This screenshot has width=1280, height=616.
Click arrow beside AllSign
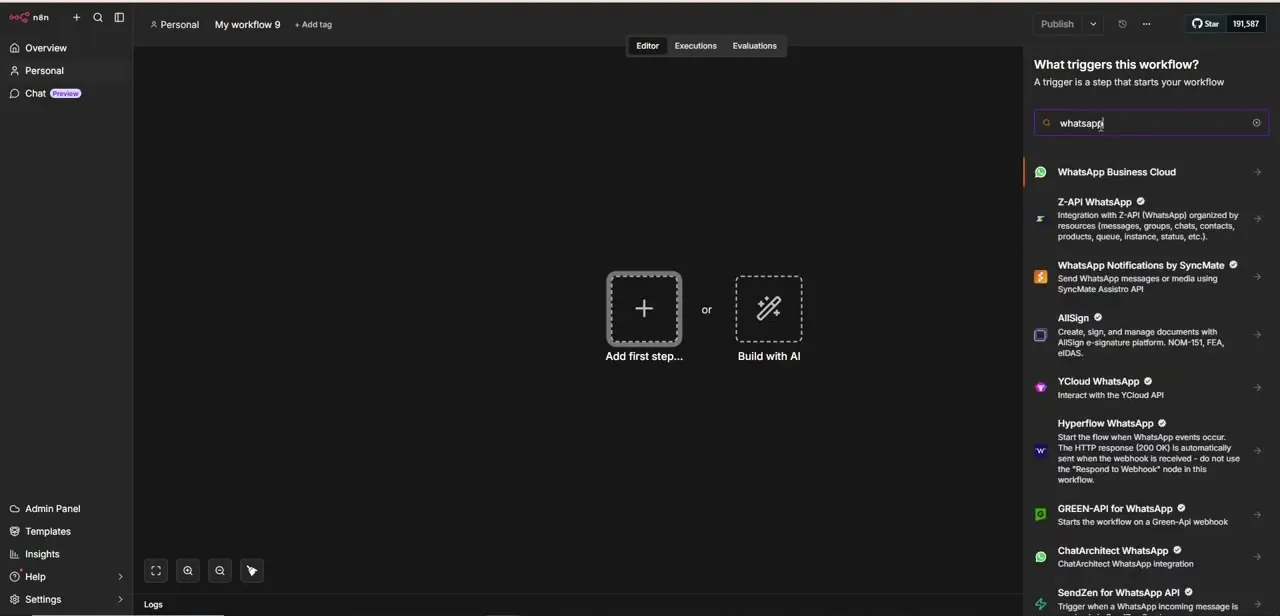[1257, 335]
